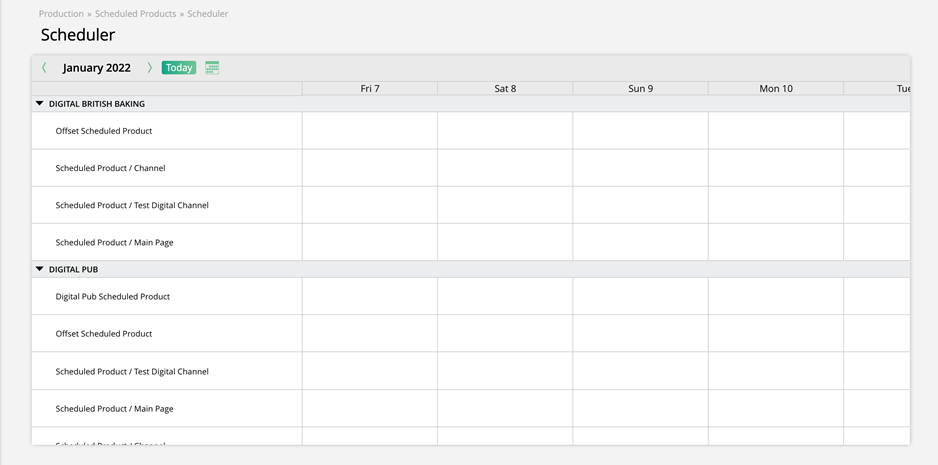This screenshot has width=938, height=465.
Task: Select Scheduled Product / Channel row
Action: 110,168
